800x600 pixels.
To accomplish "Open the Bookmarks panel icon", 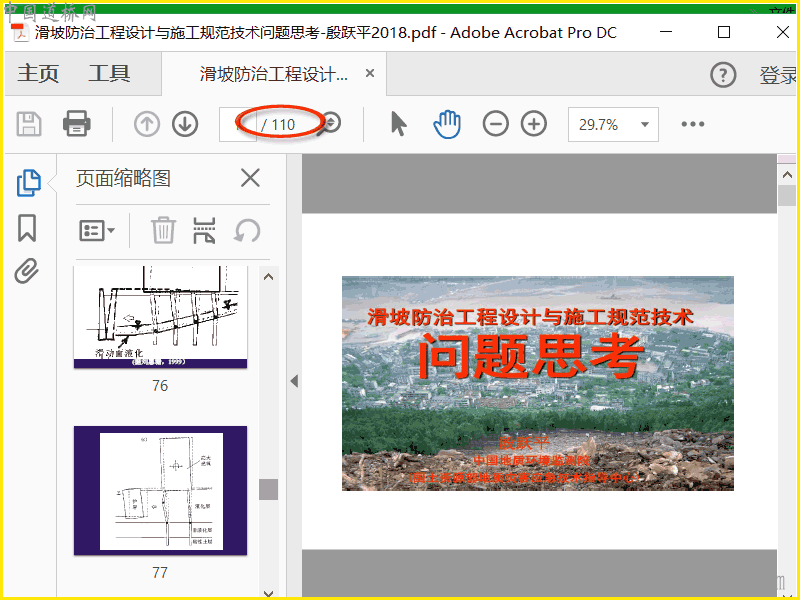I will [27, 228].
